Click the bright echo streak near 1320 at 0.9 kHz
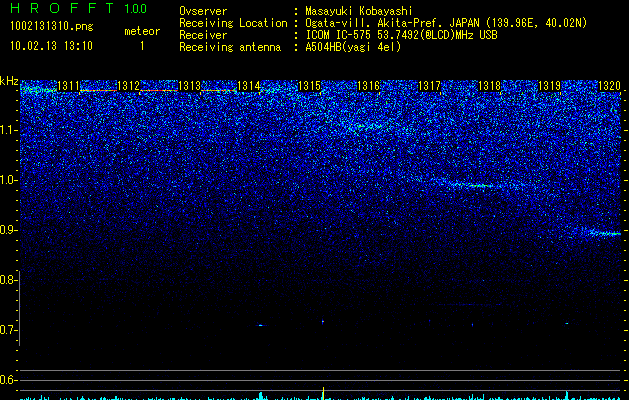This screenshot has width=629, height=400. 604,233
